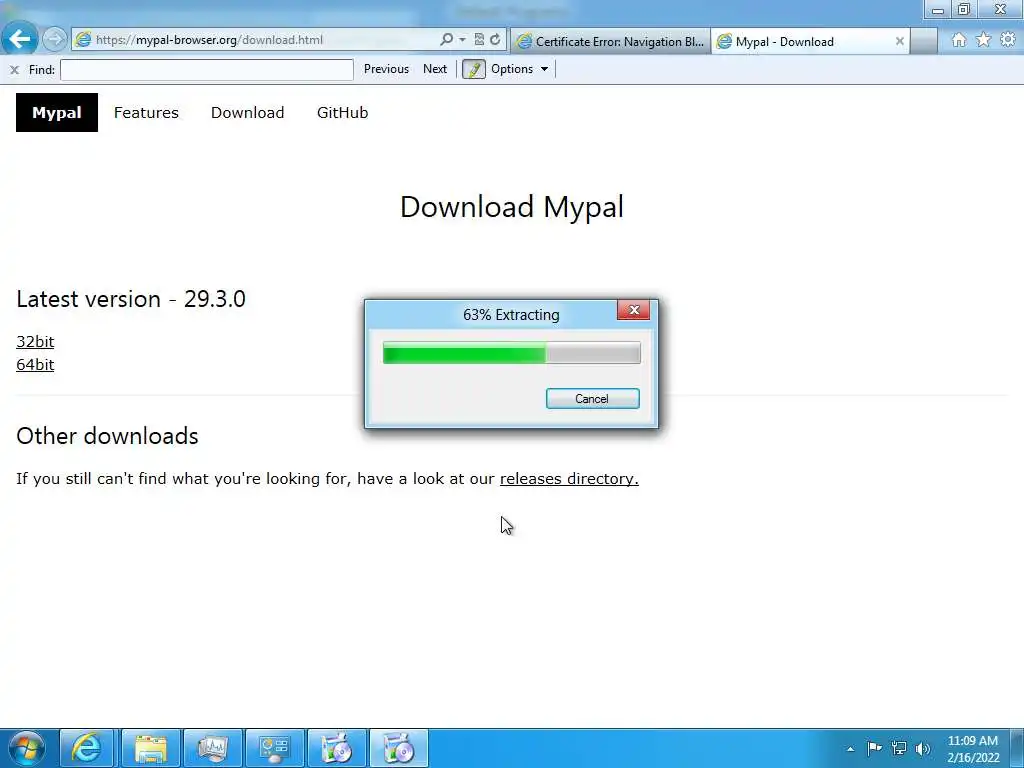Open Find bar Options dropdown
This screenshot has width=1024, height=768.
coord(520,69)
